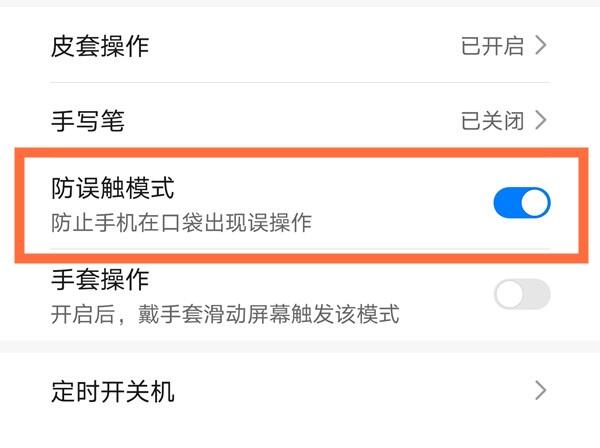Expand 手写笔 settings via its chevron
The width and height of the screenshot is (600, 448).
(541, 122)
